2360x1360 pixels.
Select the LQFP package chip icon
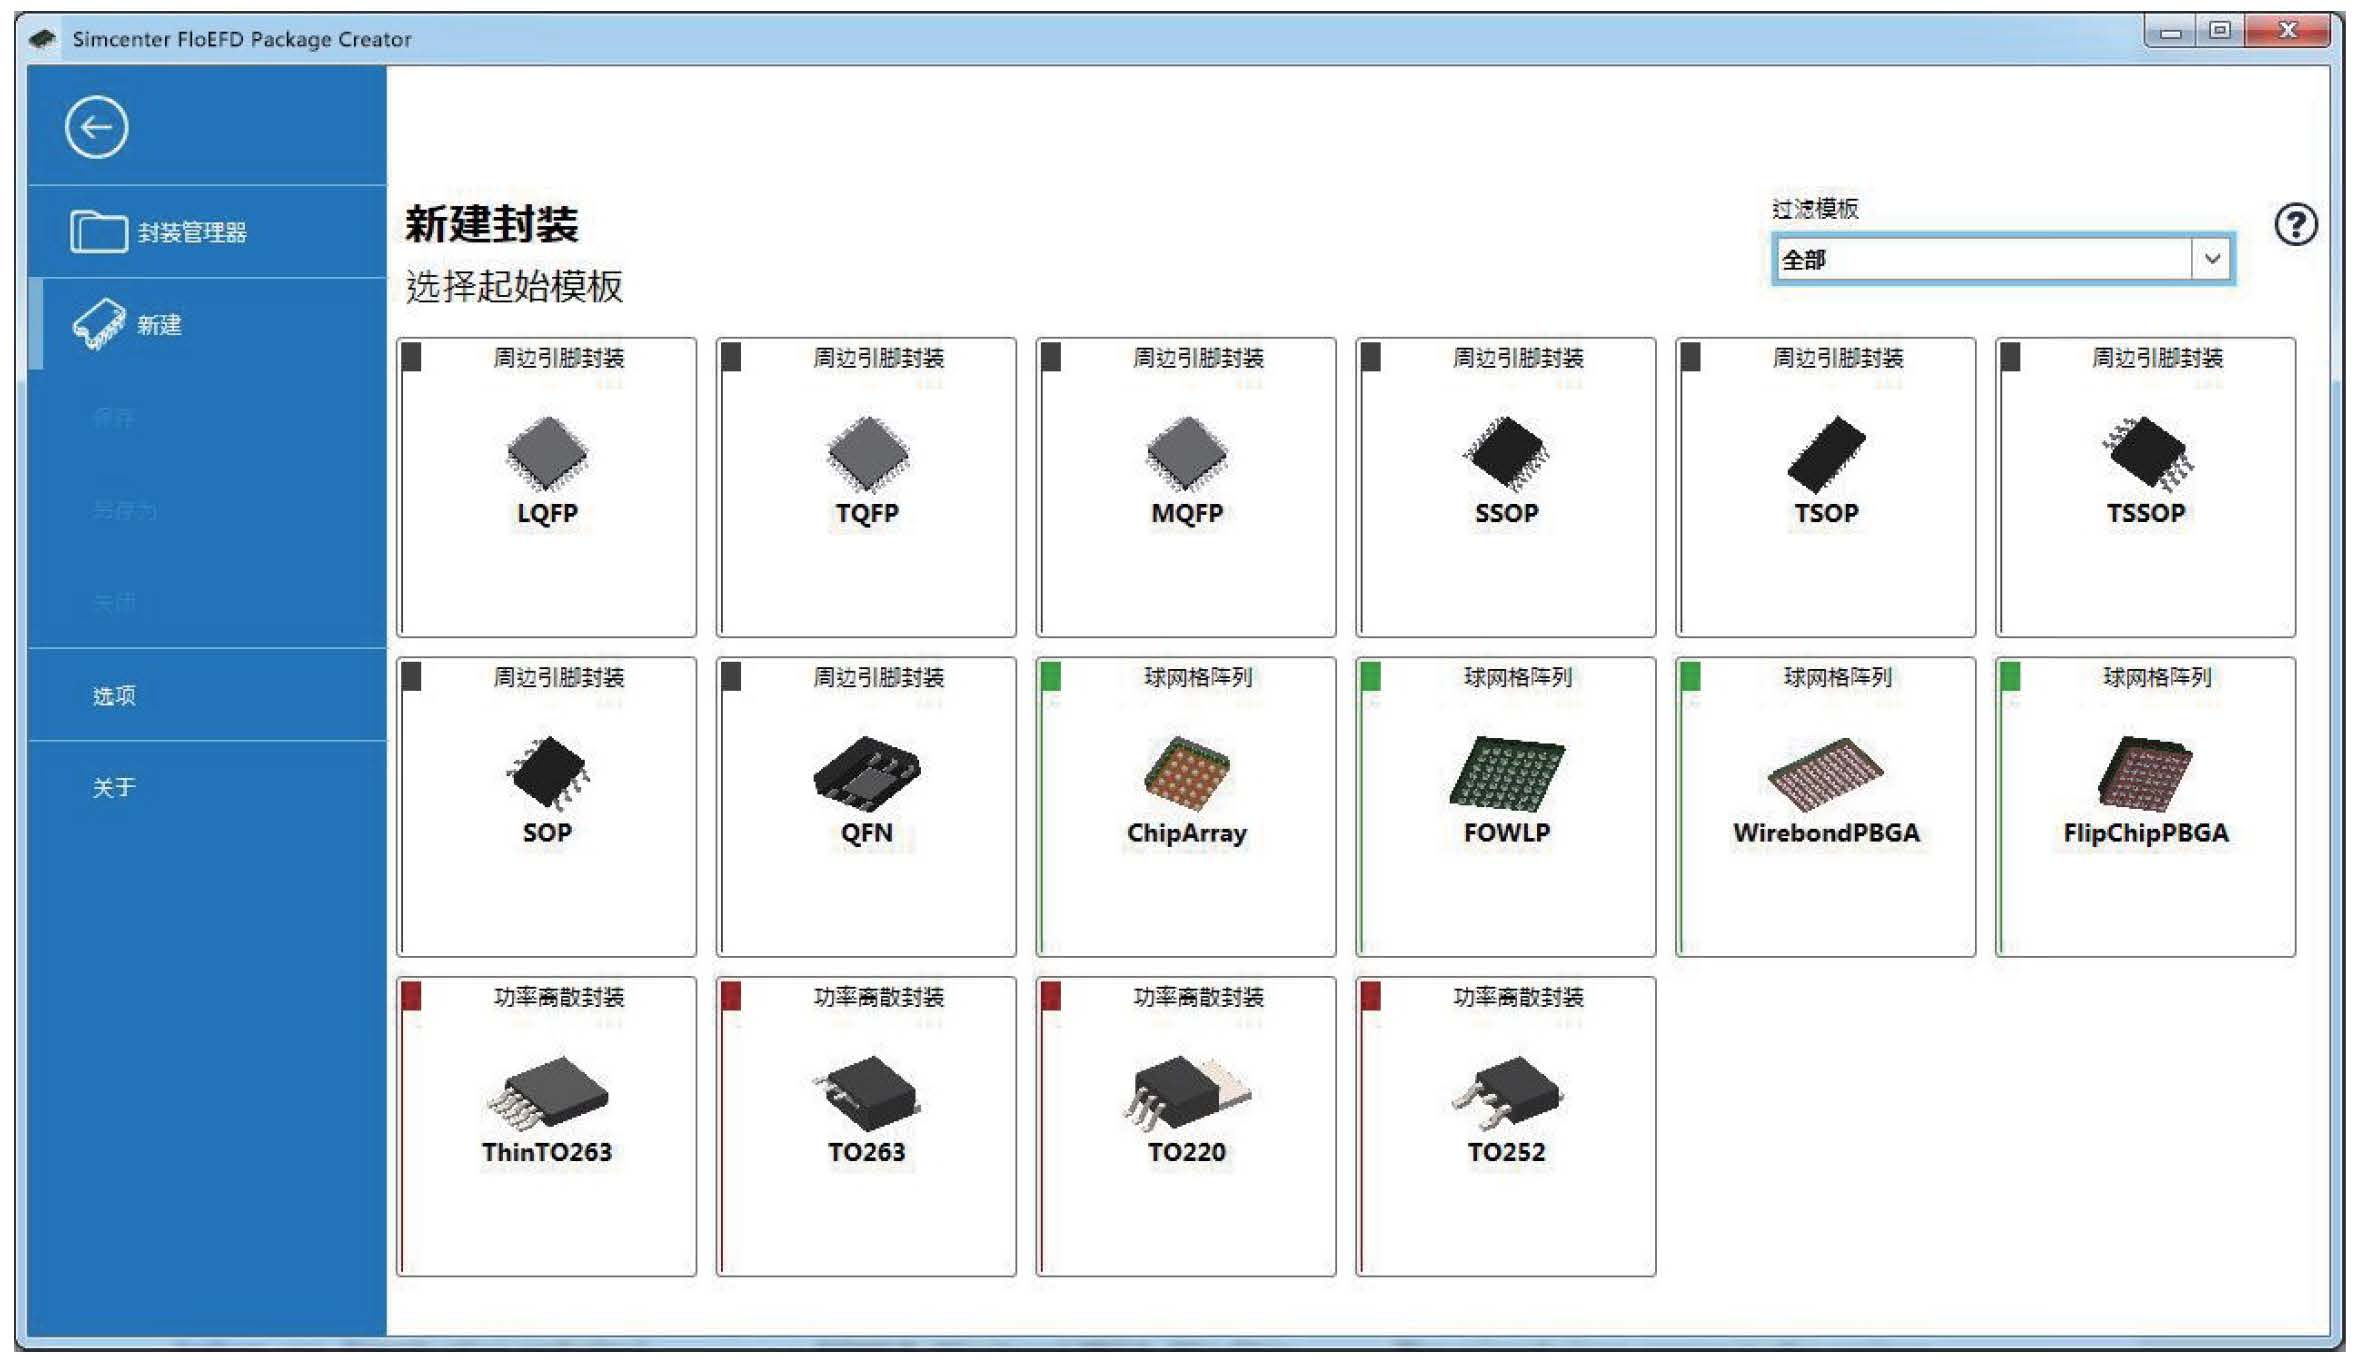[x=547, y=453]
